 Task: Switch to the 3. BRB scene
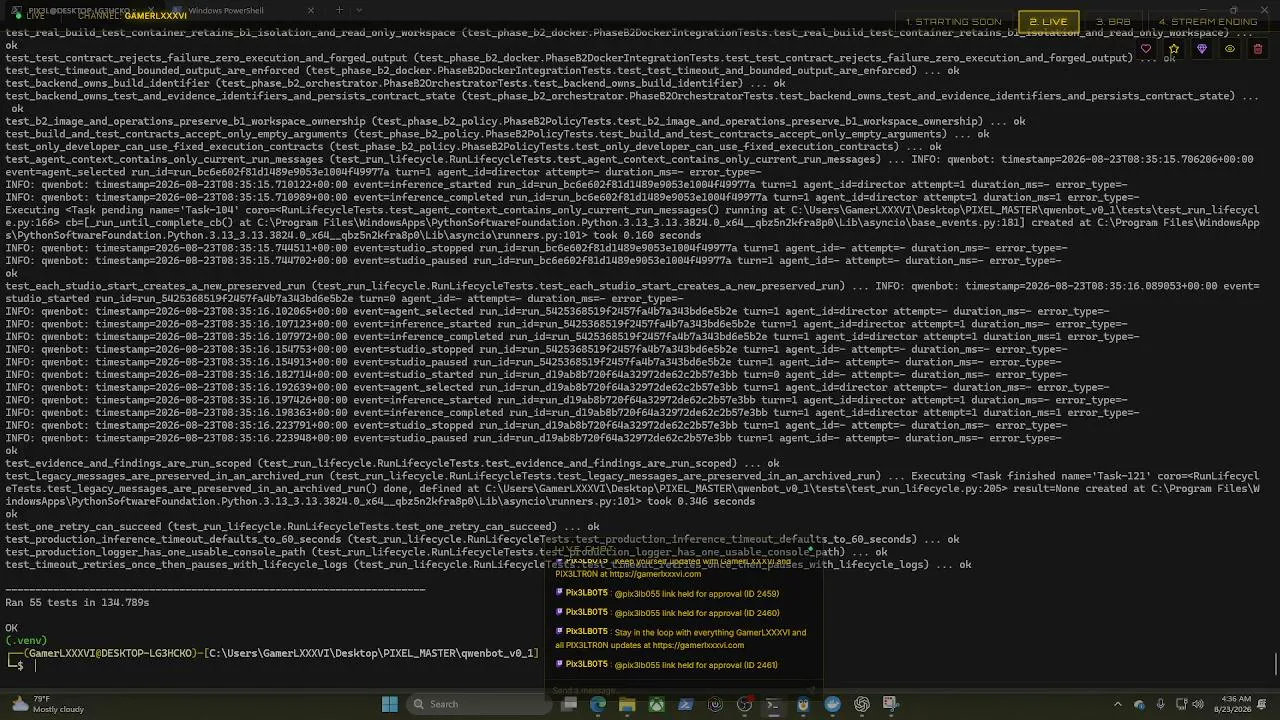(1113, 21)
